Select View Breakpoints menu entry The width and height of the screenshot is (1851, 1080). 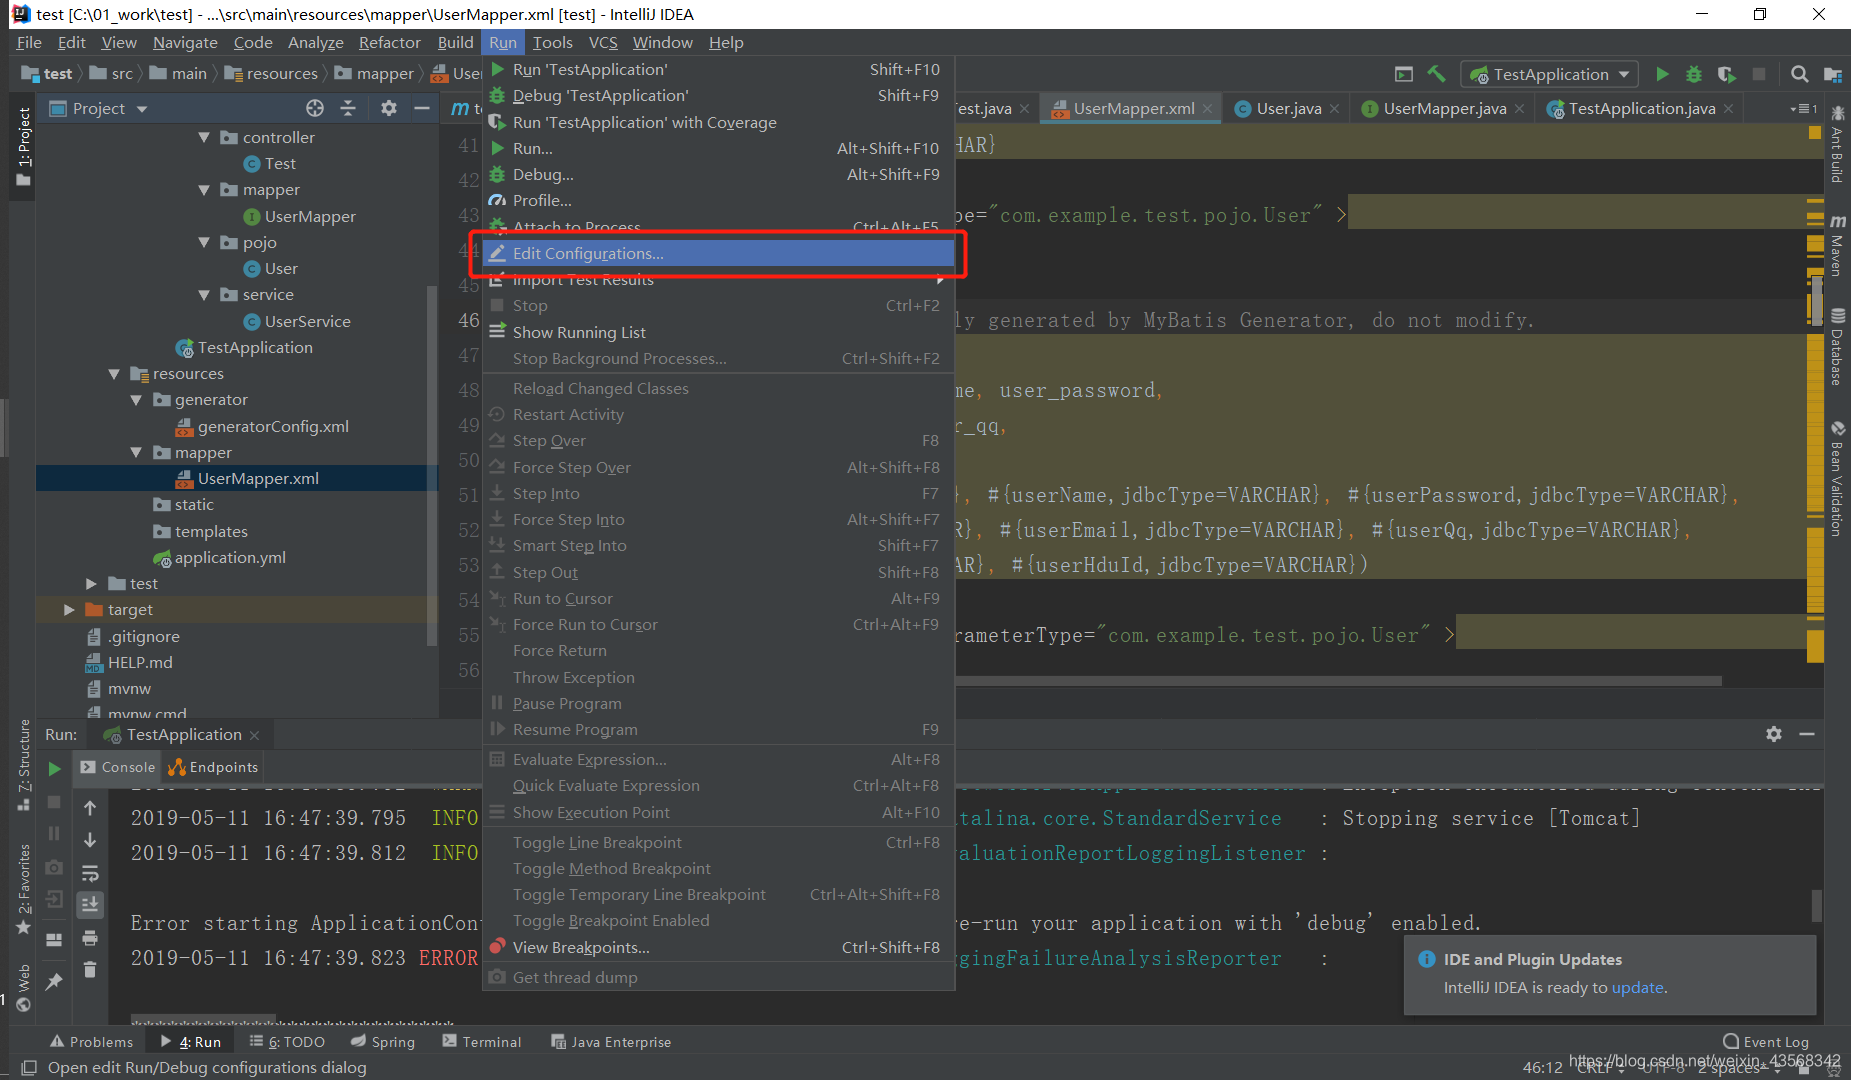point(718,947)
